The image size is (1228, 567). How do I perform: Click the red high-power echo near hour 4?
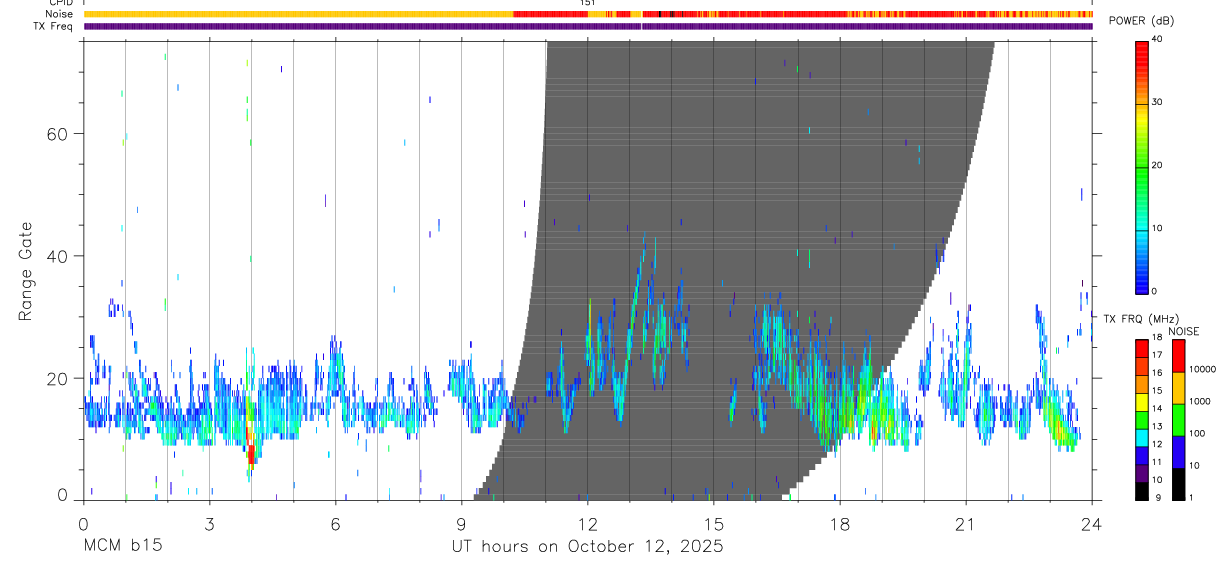click(251, 455)
